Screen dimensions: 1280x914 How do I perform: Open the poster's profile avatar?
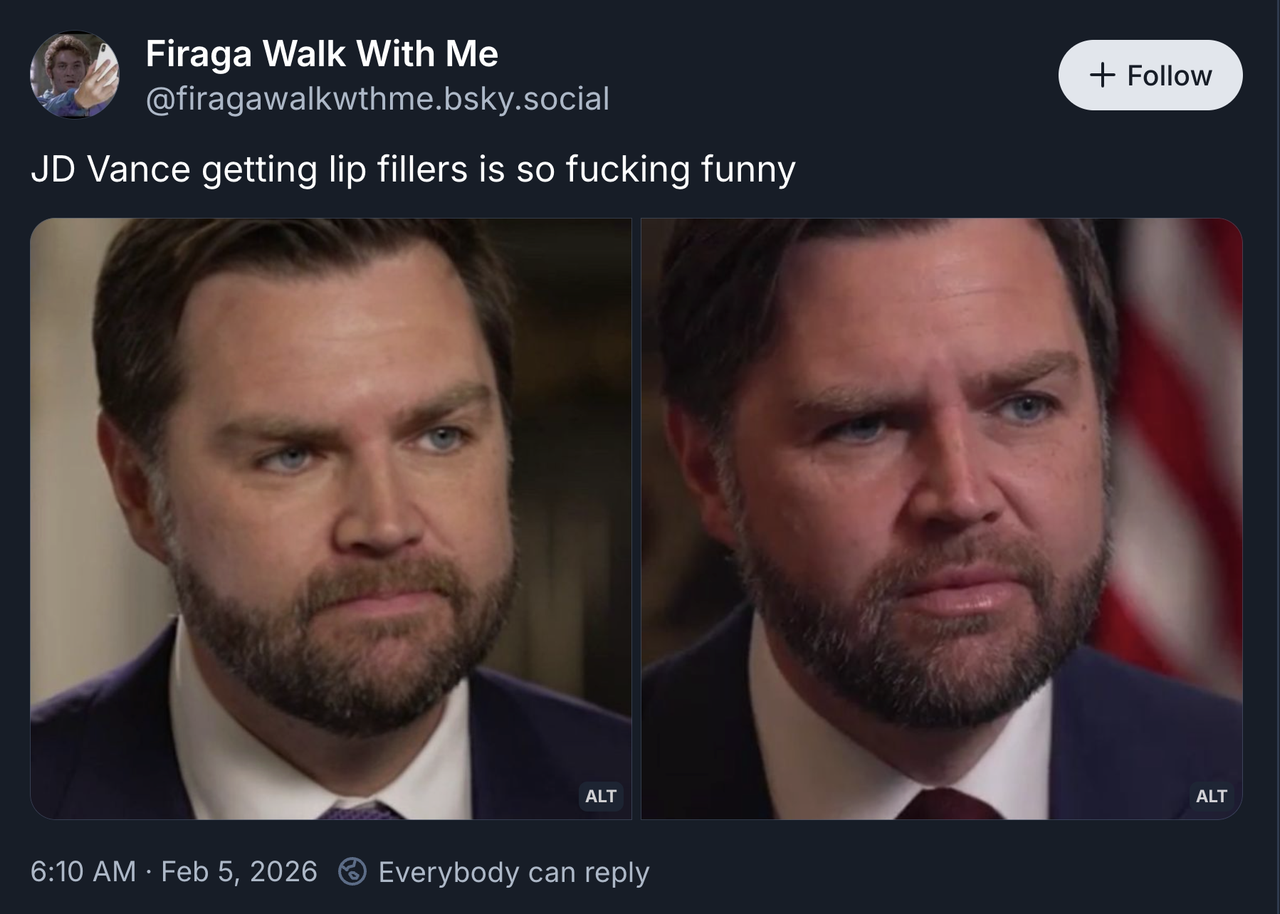pos(74,75)
